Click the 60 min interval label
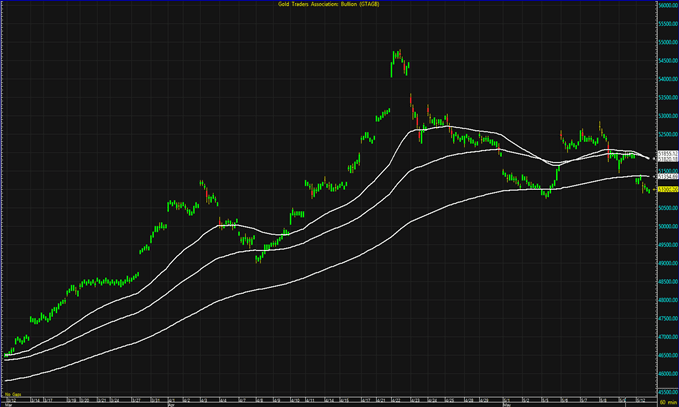 [x=665, y=402]
